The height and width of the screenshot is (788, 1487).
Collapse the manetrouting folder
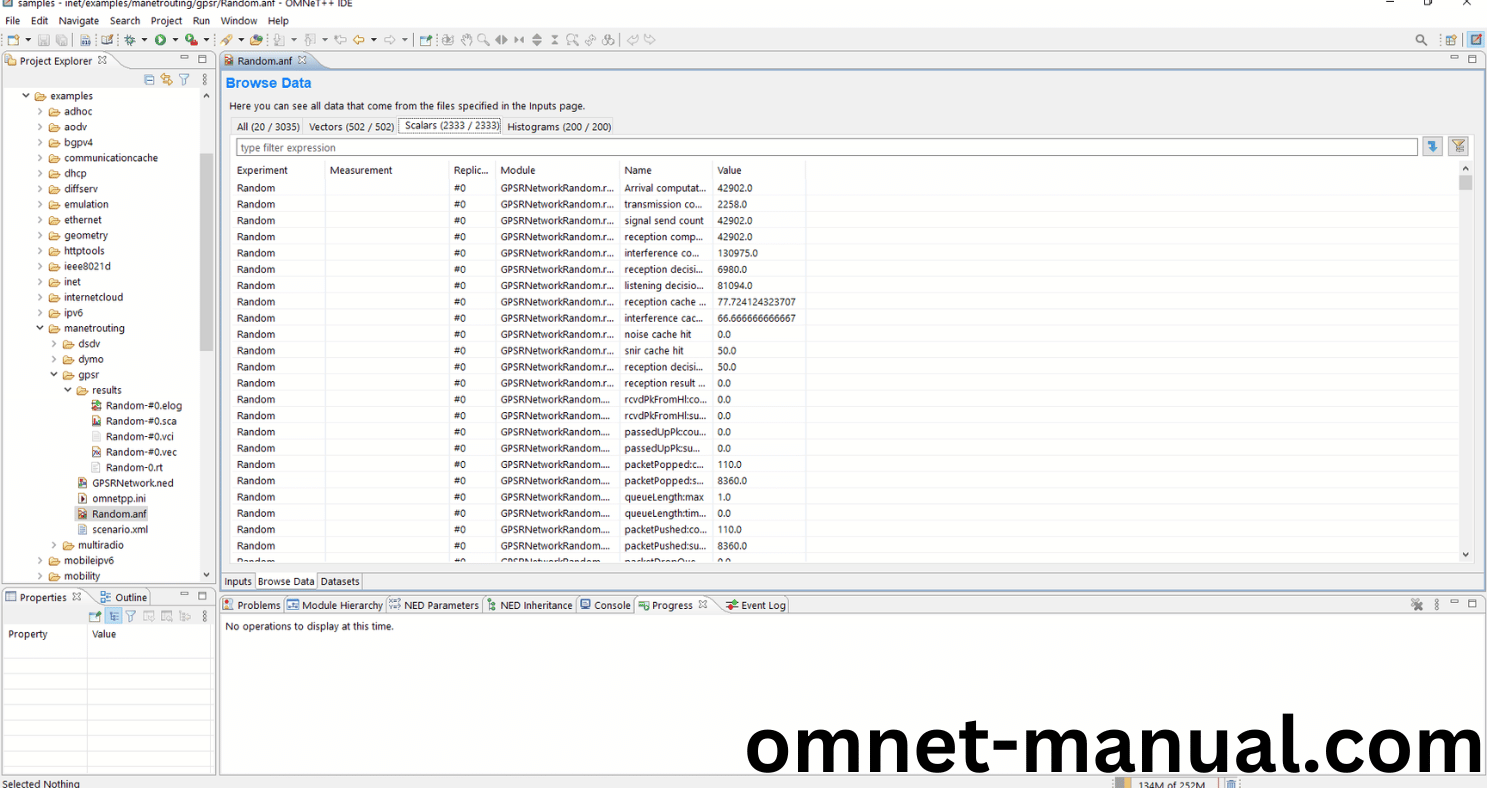[x=41, y=328]
